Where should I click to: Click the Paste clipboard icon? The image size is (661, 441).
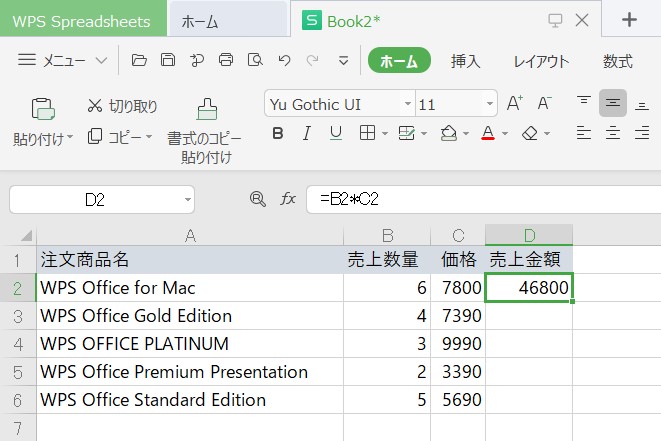pos(43,109)
